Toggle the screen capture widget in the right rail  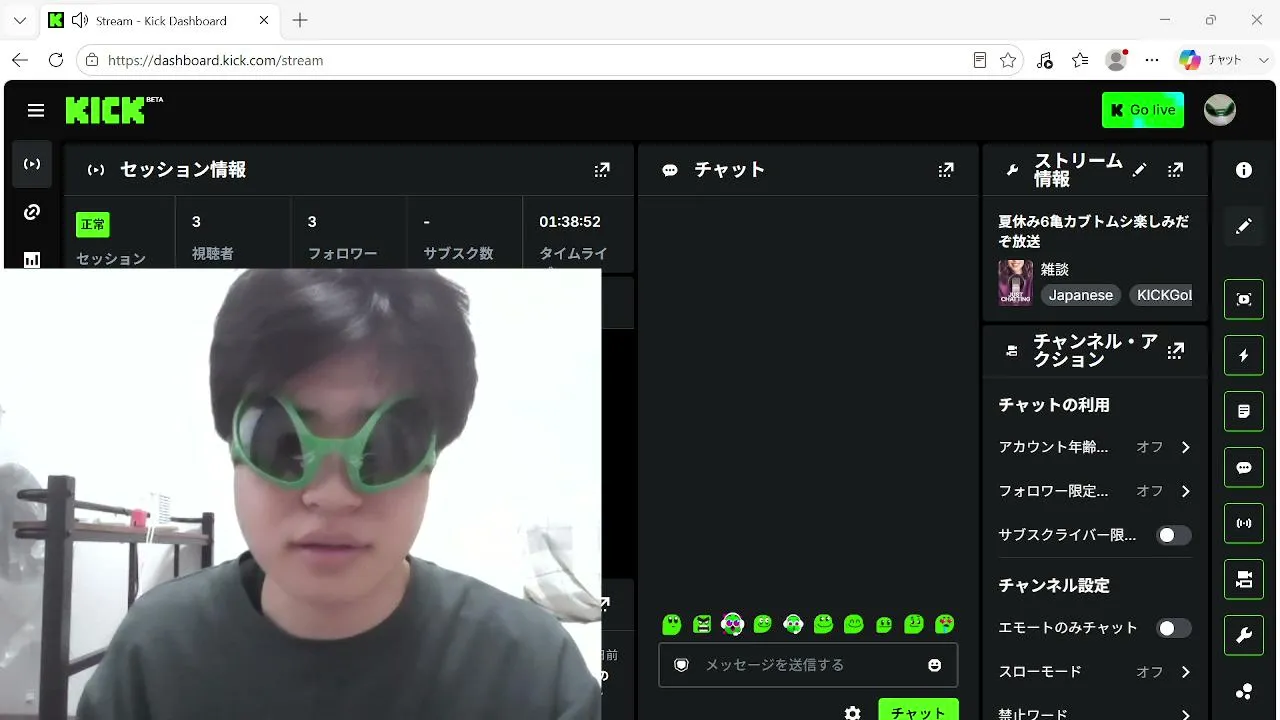point(1244,299)
